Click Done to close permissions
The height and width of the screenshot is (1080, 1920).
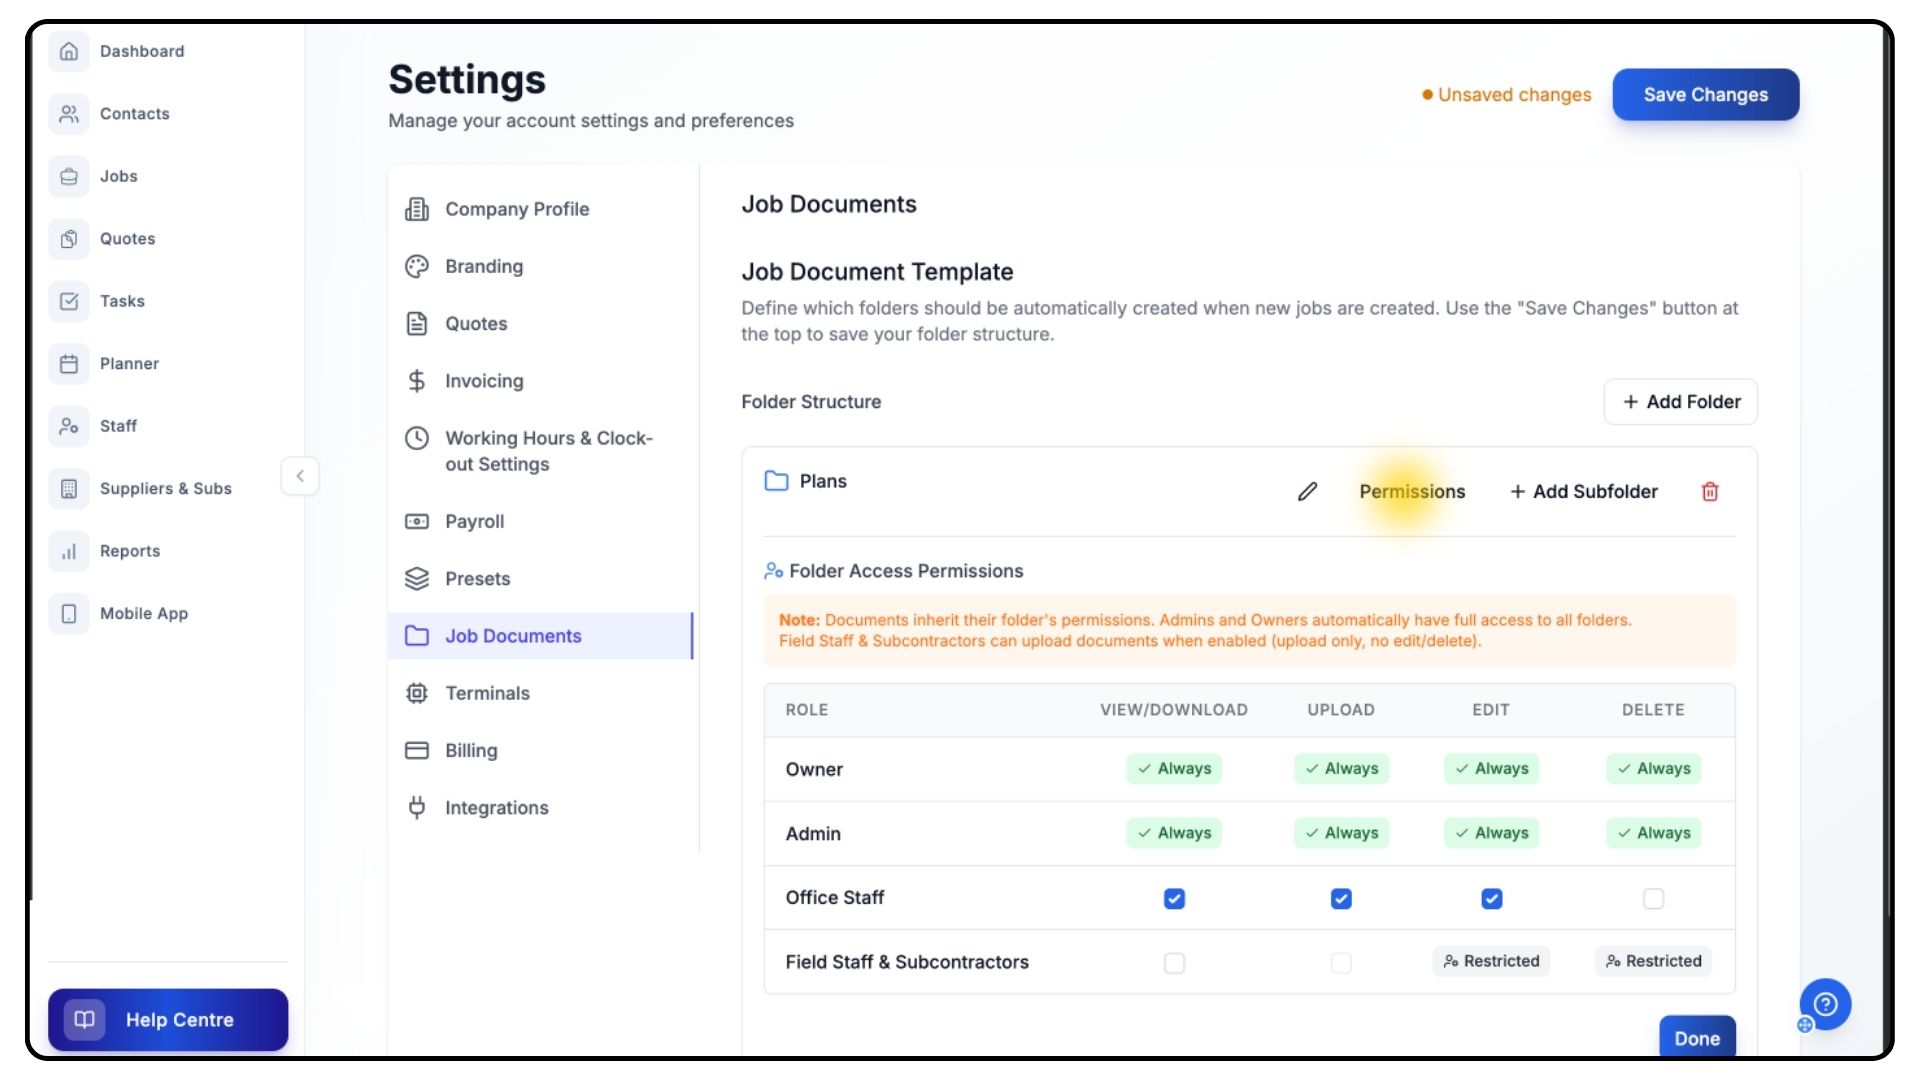click(1697, 1038)
